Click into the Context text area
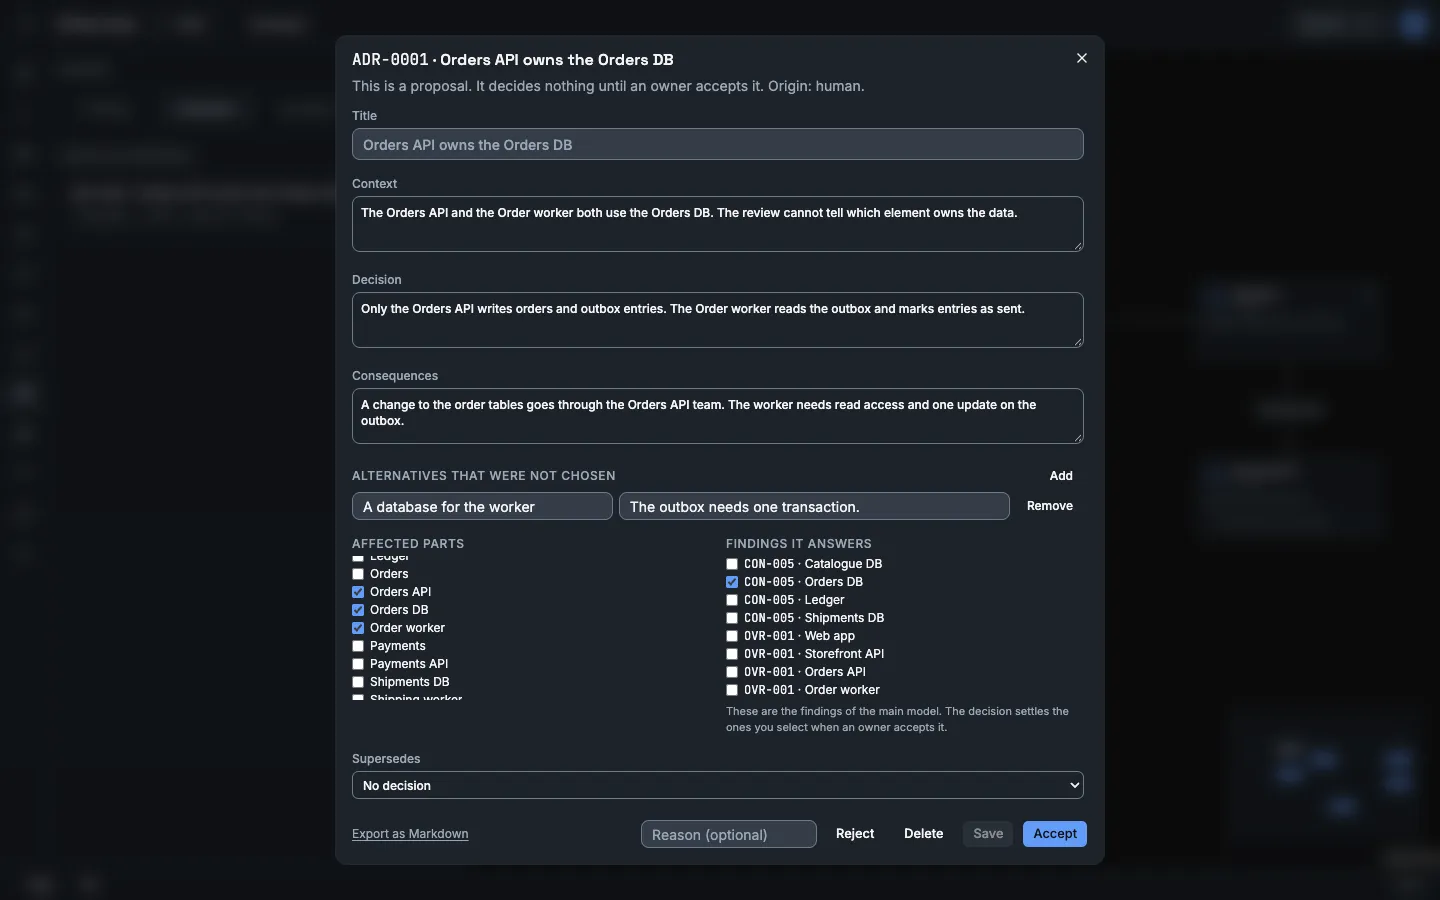The image size is (1440, 900). pyautogui.click(x=718, y=224)
